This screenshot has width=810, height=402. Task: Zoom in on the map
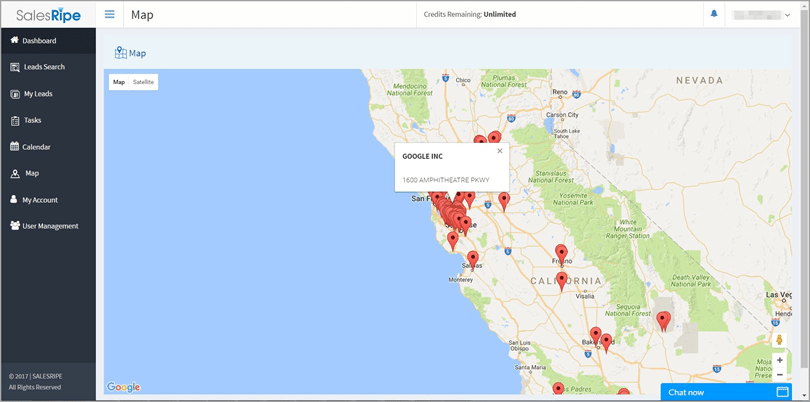780,360
